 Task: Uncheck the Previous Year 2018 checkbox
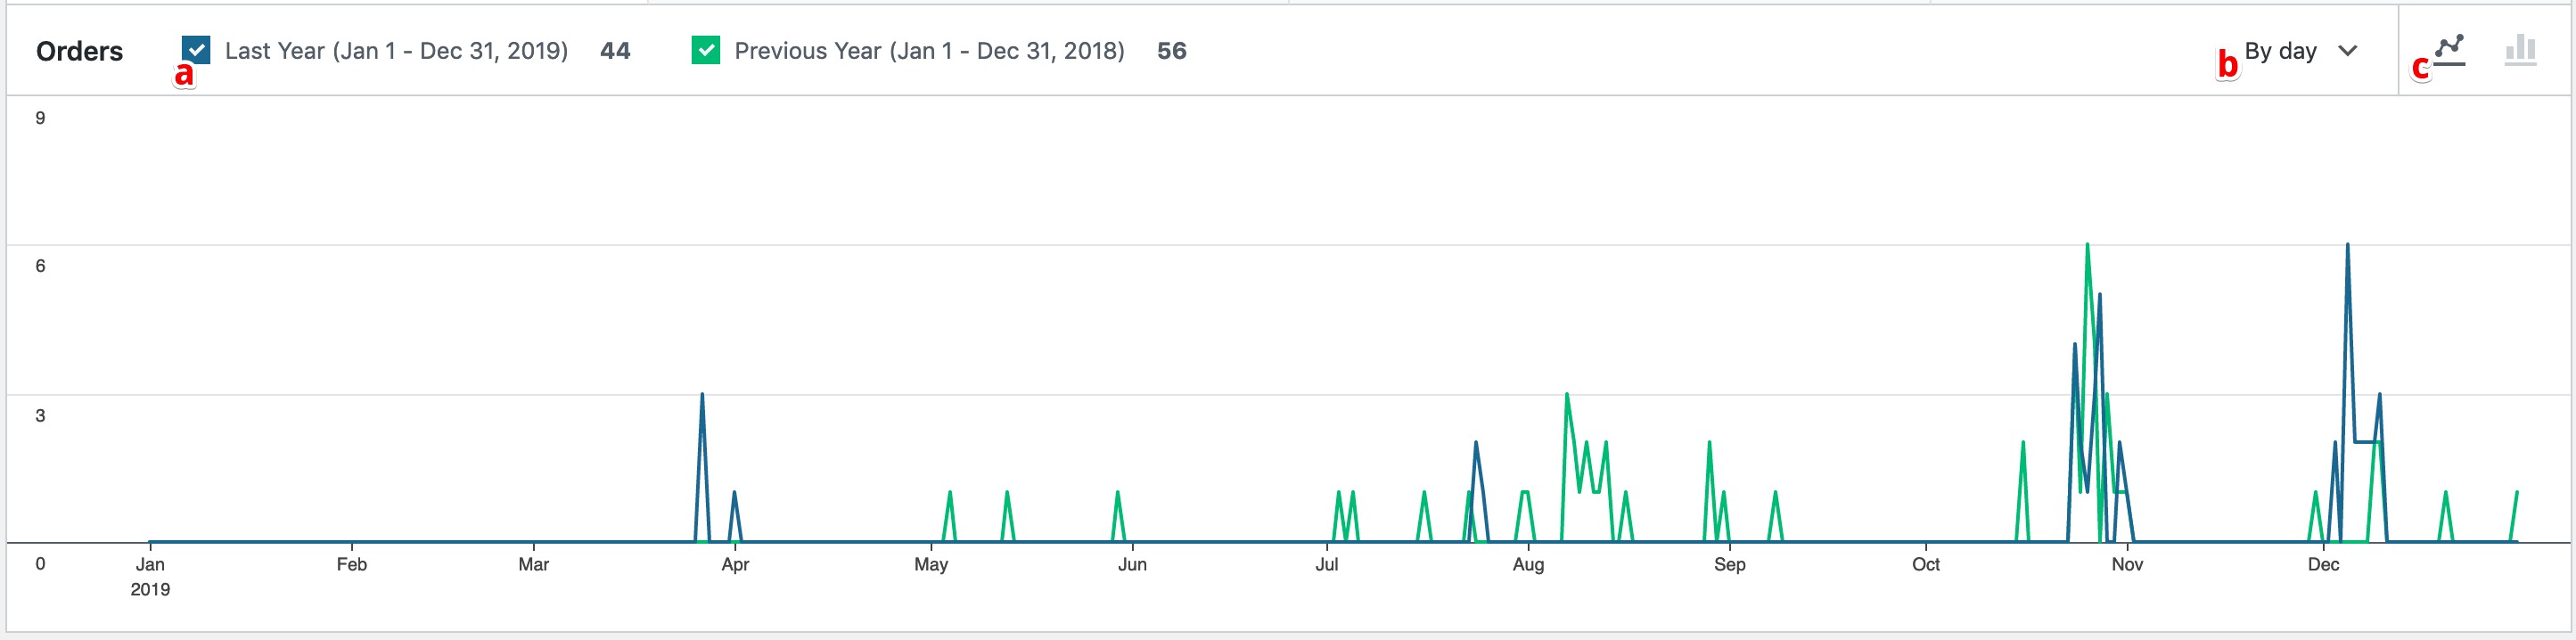click(706, 50)
